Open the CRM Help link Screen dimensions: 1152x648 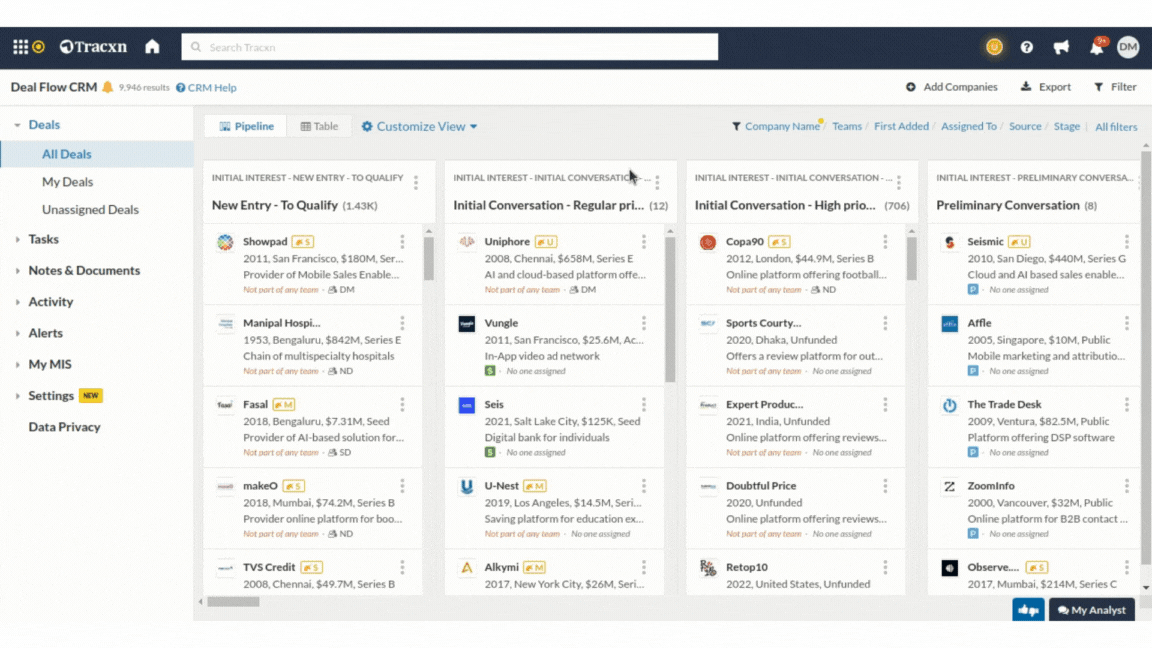click(207, 88)
